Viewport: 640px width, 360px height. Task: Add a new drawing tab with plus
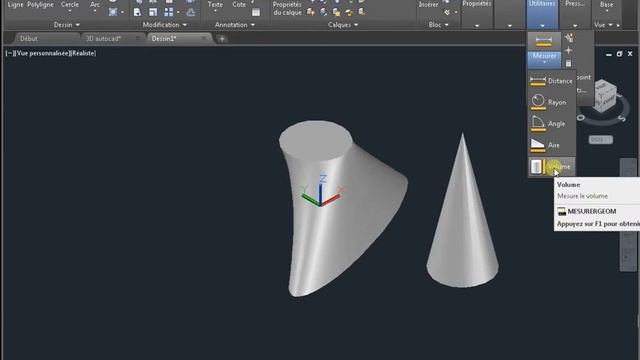tap(222, 39)
